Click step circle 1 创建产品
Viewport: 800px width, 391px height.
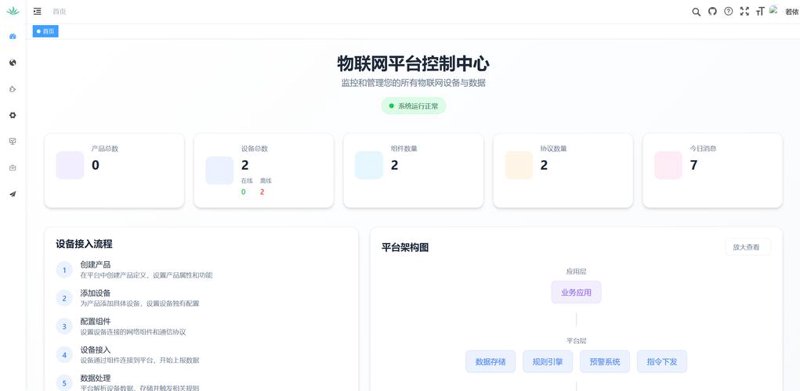pos(64,270)
